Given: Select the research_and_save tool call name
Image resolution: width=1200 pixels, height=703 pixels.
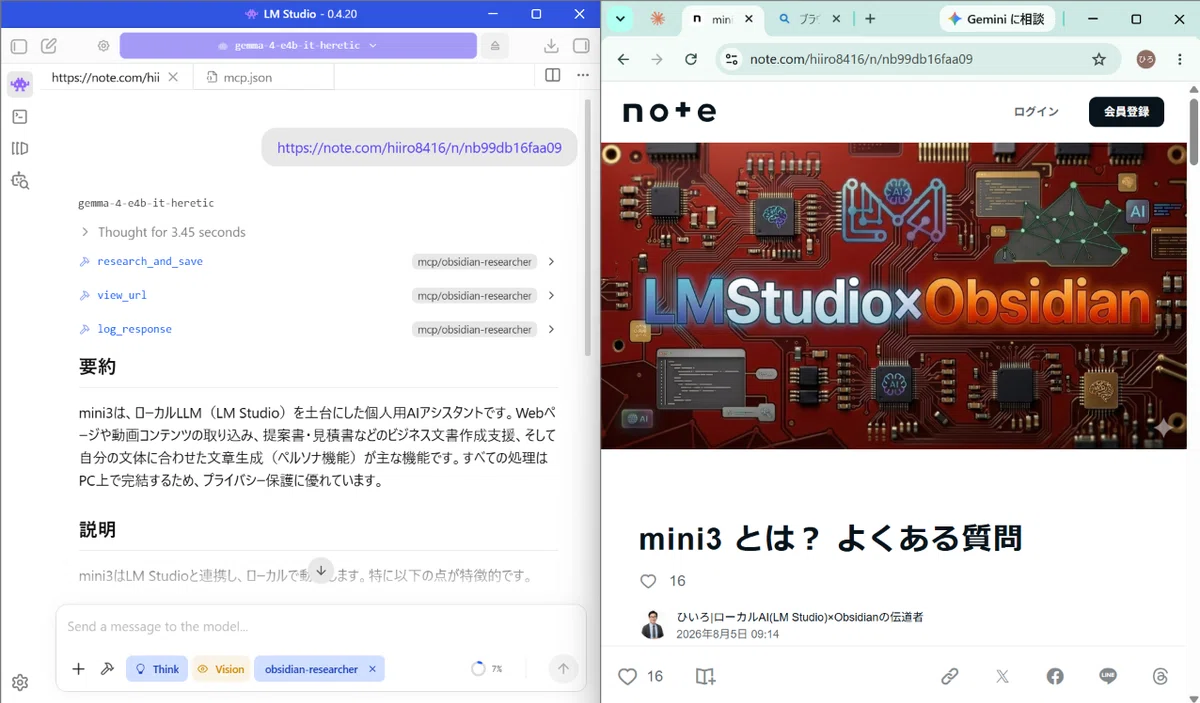Looking at the screenshot, I should click(x=150, y=262).
